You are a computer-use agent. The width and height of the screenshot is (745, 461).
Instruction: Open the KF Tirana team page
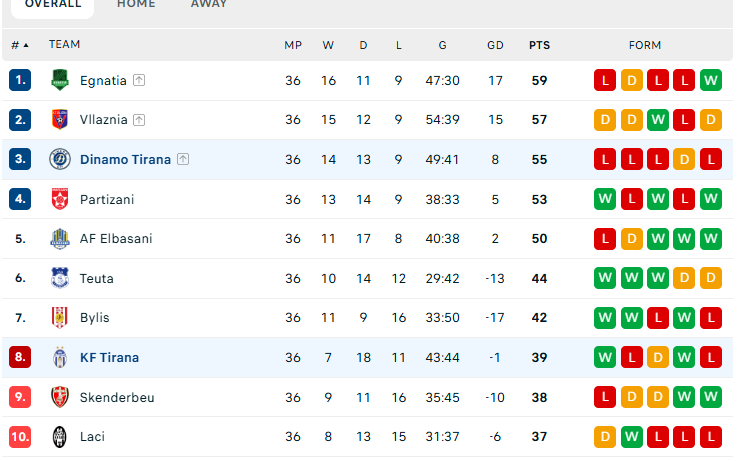[x=109, y=358]
